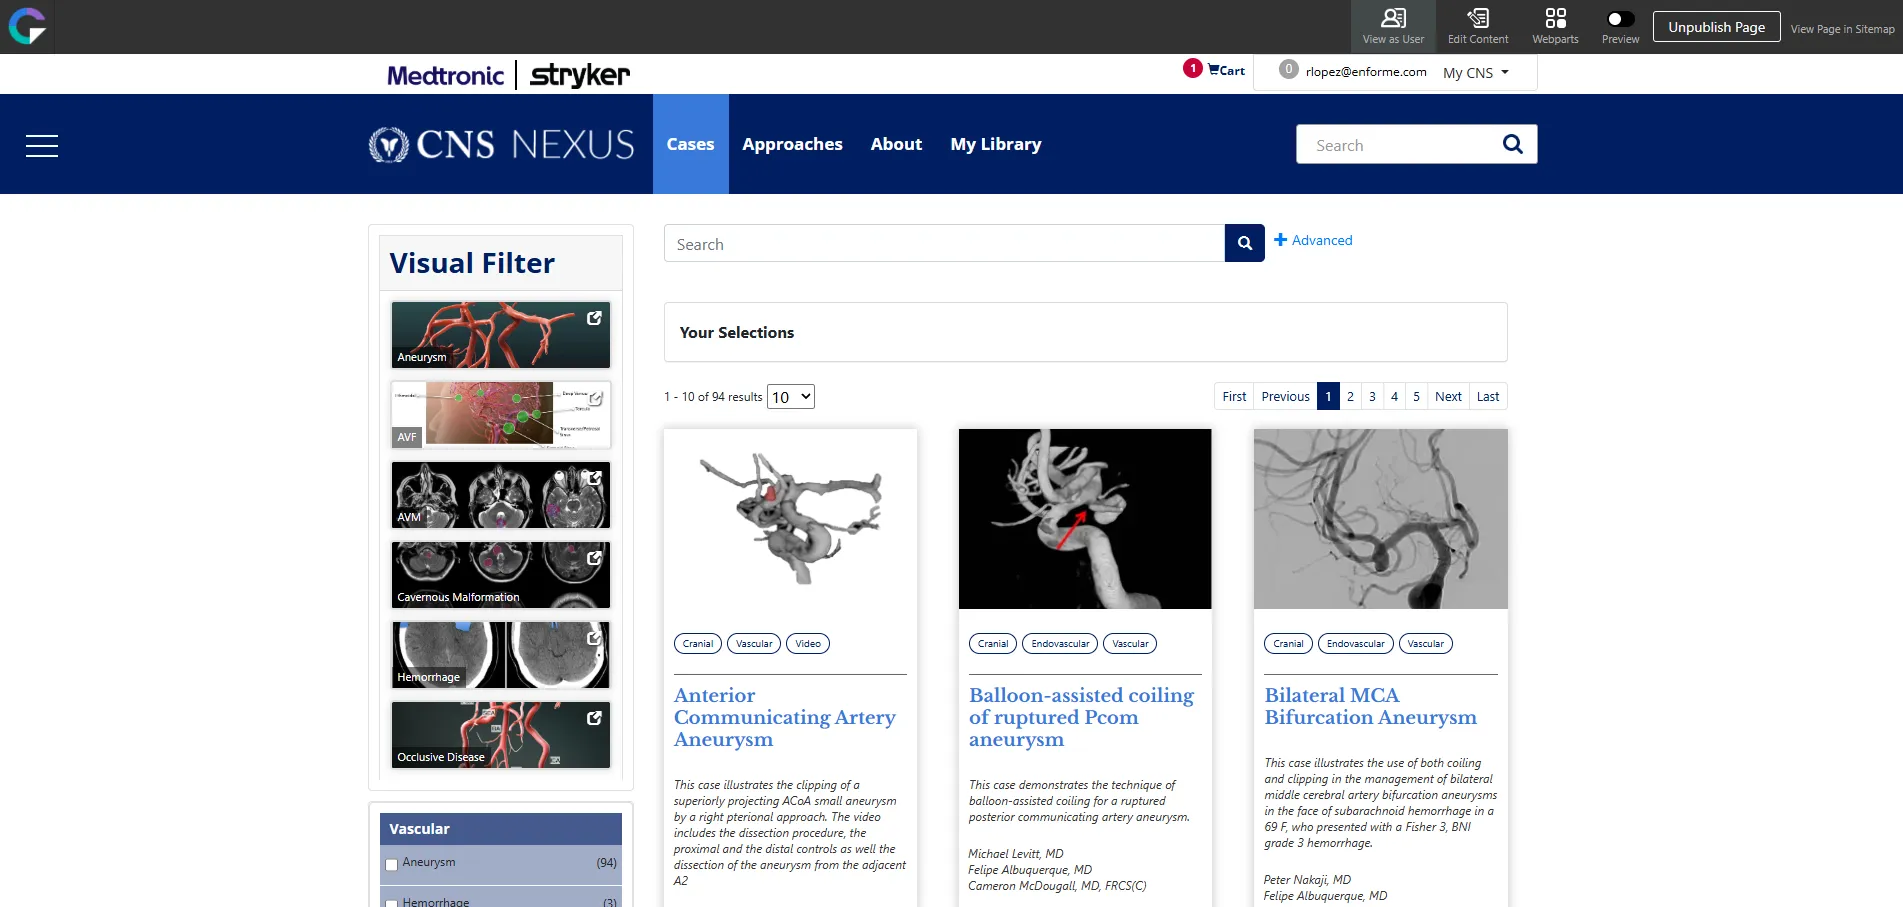1903x907 pixels.
Task: Click the CMS logo in admin bar
Action: (x=27, y=26)
